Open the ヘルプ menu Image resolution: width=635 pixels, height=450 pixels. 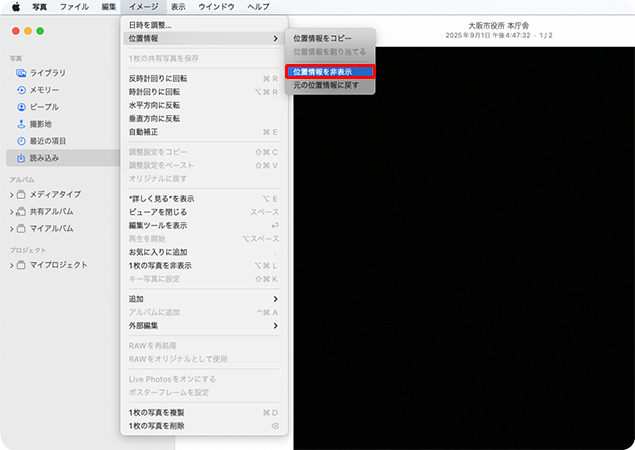point(258,6)
